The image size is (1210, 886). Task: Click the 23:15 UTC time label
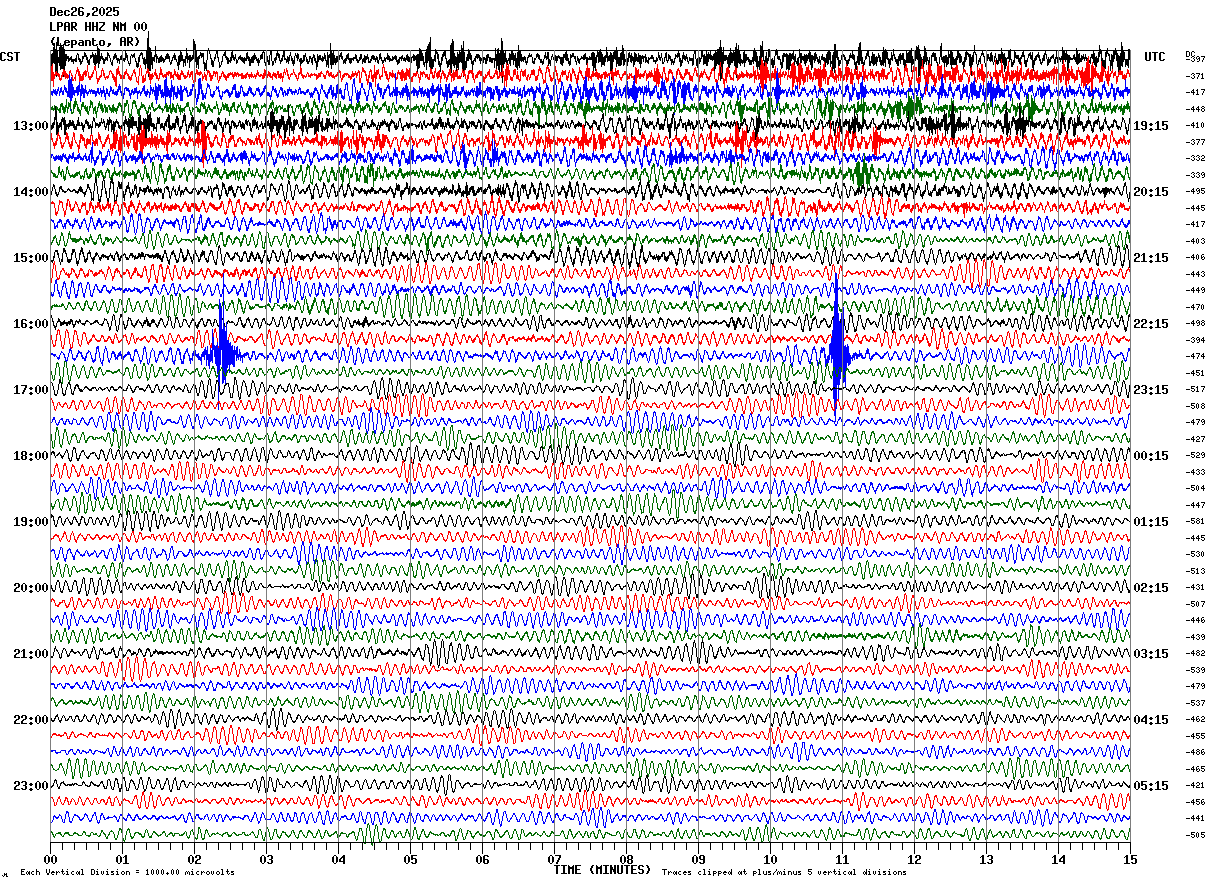coord(1151,390)
